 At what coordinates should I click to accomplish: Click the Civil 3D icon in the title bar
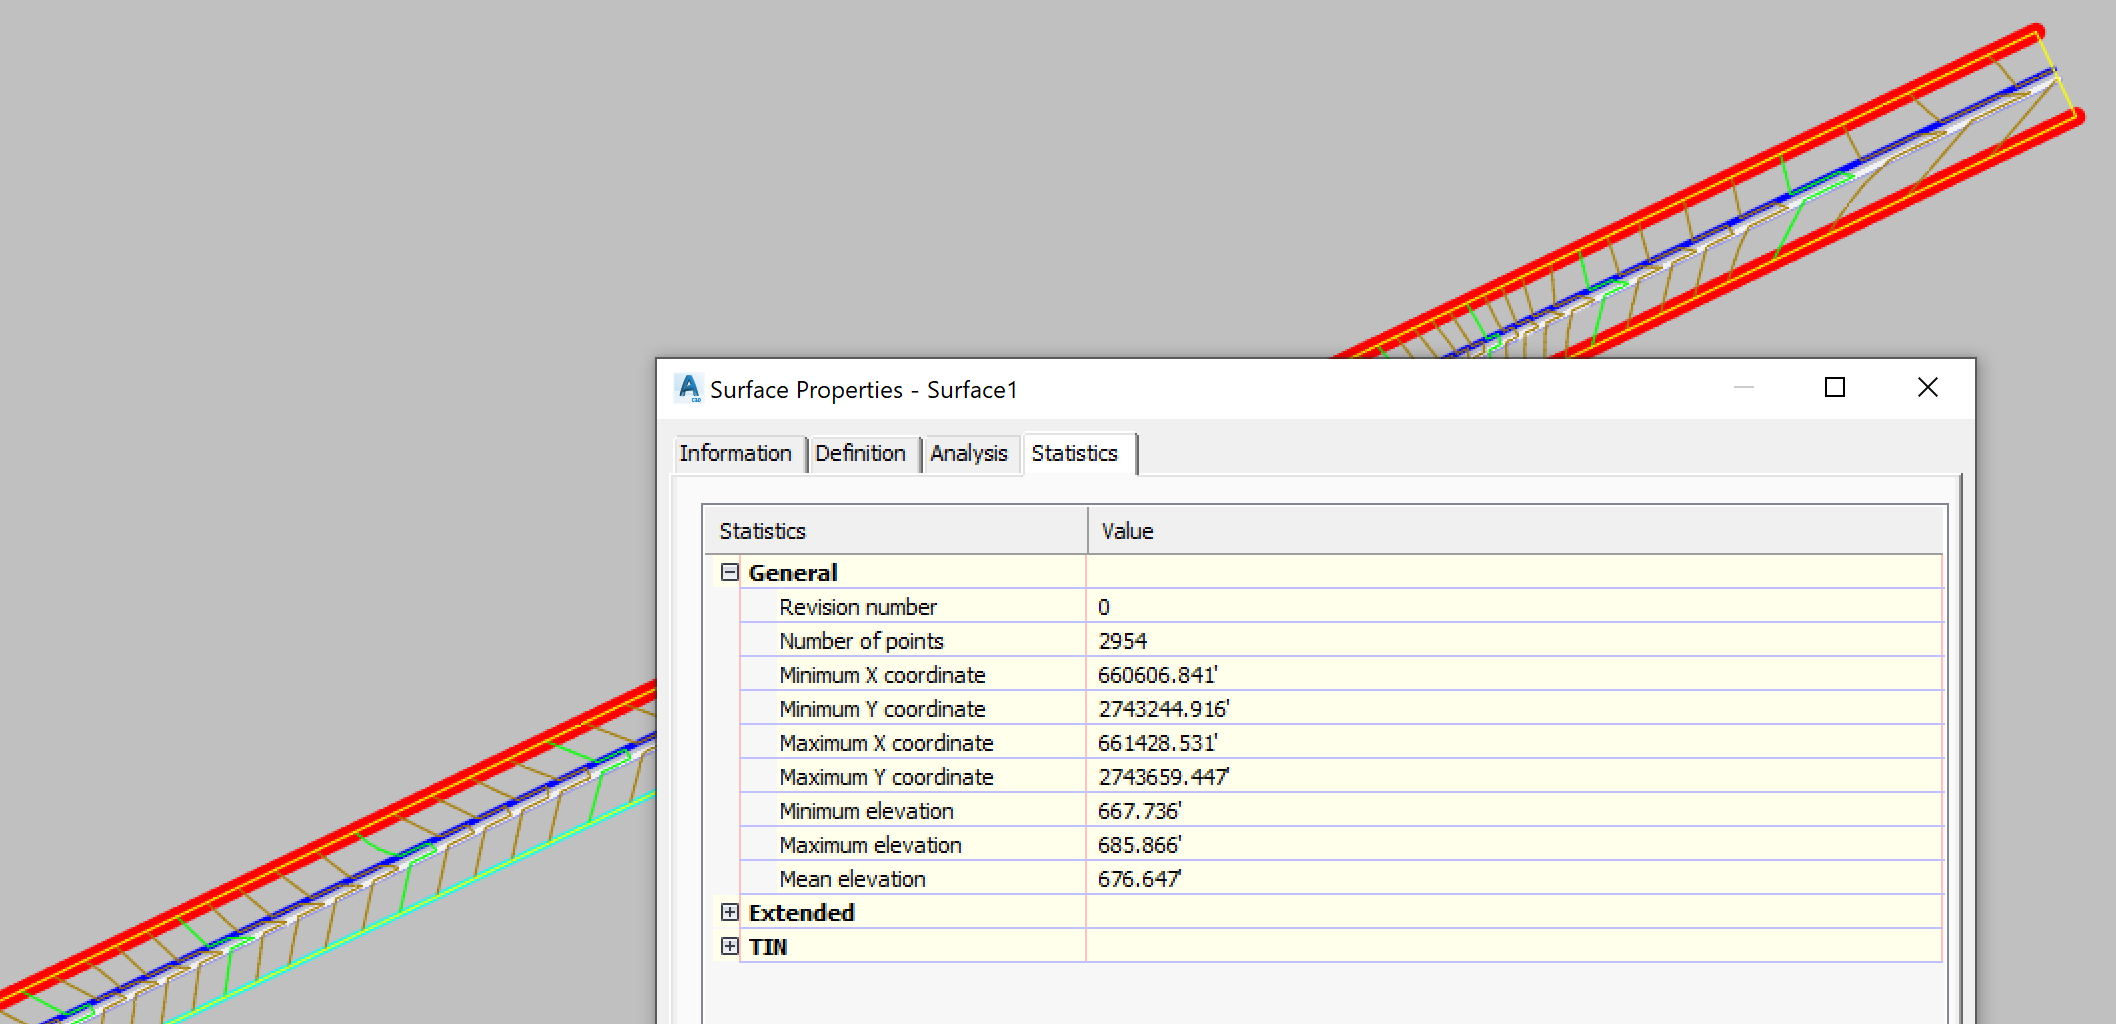pyautogui.click(x=687, y=388)
